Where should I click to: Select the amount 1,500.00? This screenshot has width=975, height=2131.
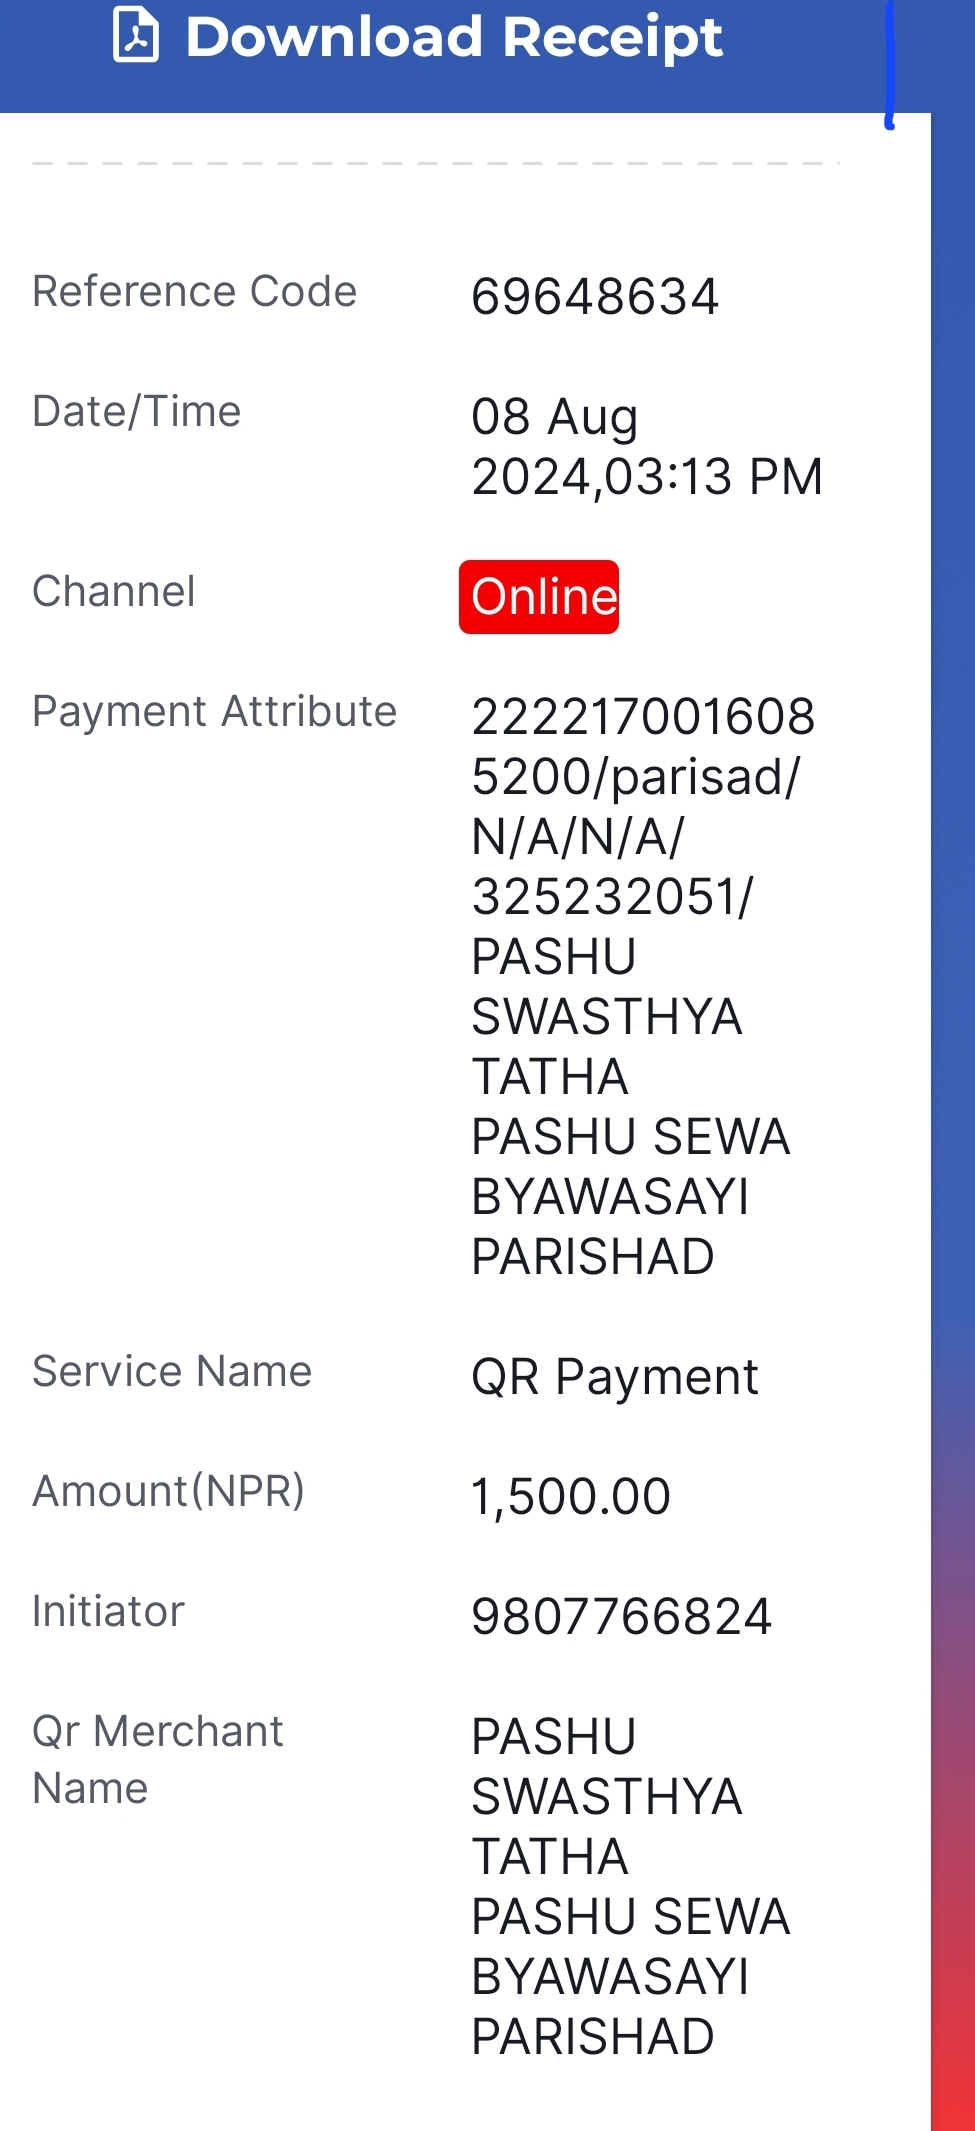click(x=571, y=1497)
